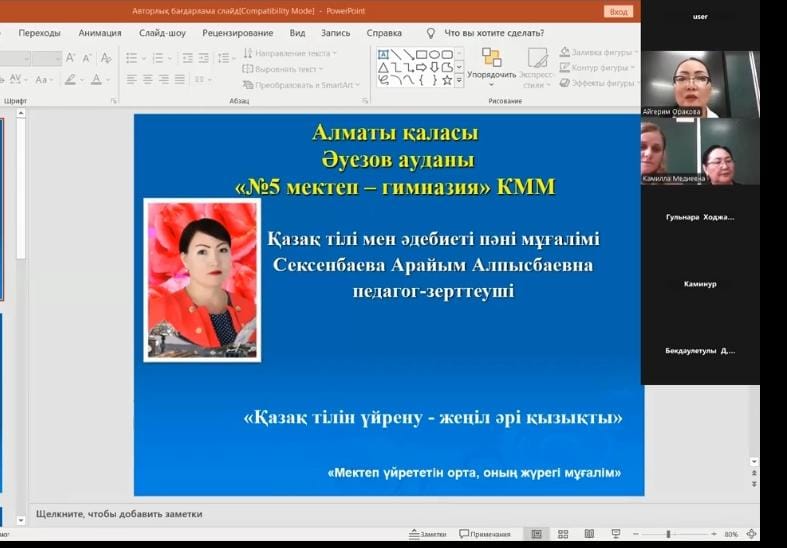Click the bulleted list icon
This screenshot has height=548, width=787.
tap(132, 58)
